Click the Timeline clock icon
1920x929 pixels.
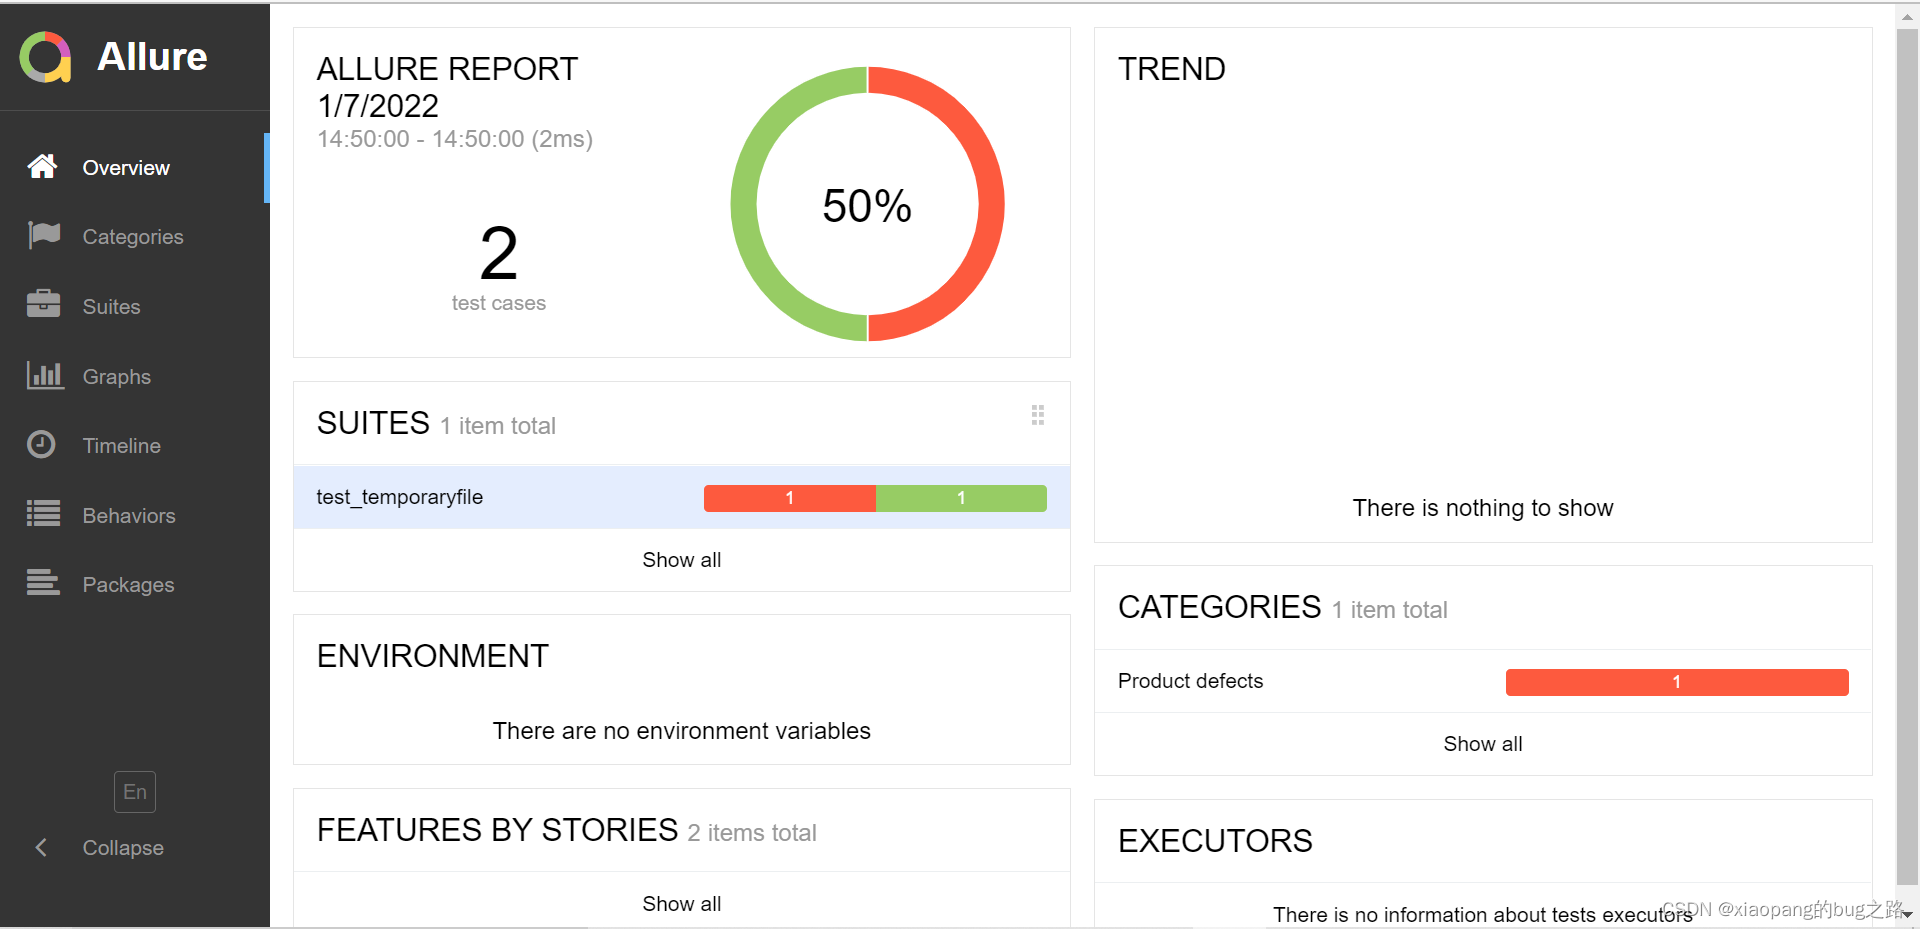[41, 444]
